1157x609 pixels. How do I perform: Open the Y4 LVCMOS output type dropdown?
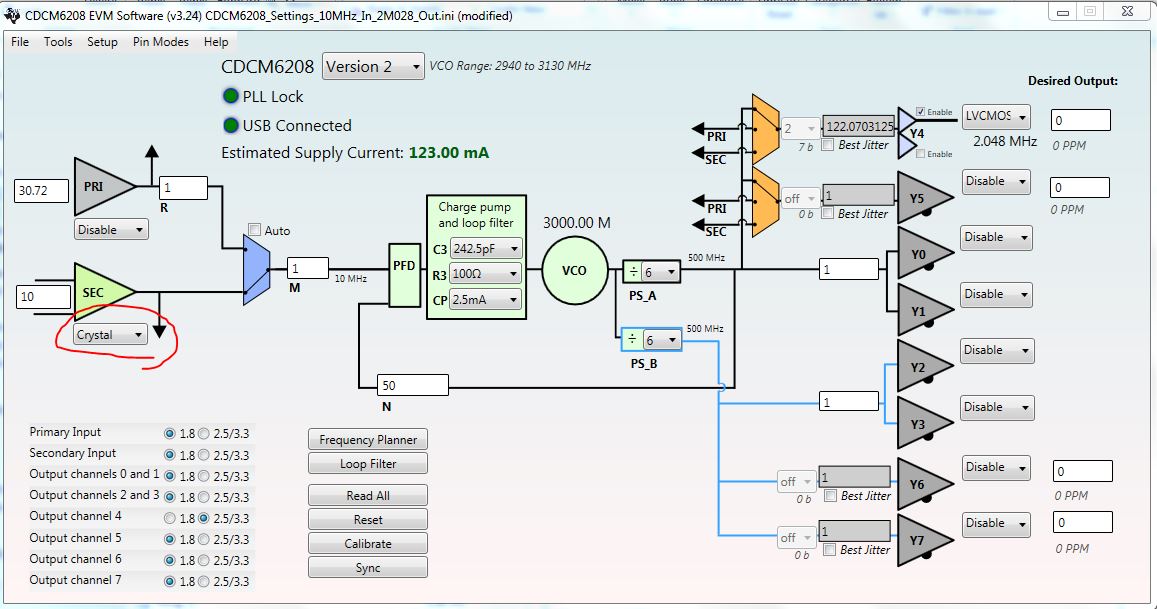(996, 116)
